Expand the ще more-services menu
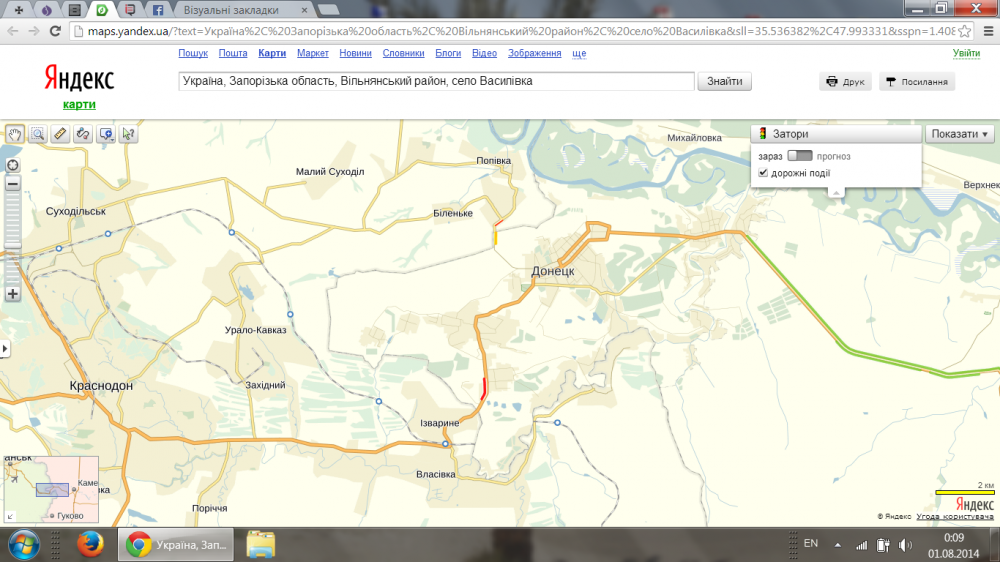The height and width of the screenshot is (562, 1000). click(x=579, y=53)
